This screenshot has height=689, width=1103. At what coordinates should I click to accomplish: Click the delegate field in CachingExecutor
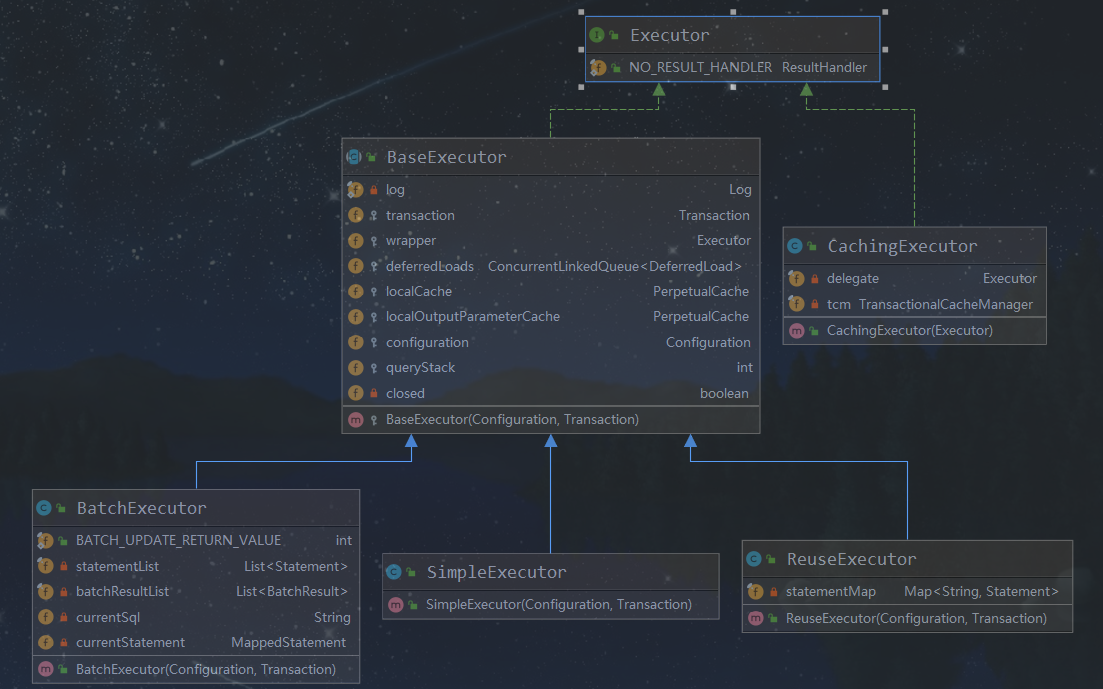pos(852,278)
